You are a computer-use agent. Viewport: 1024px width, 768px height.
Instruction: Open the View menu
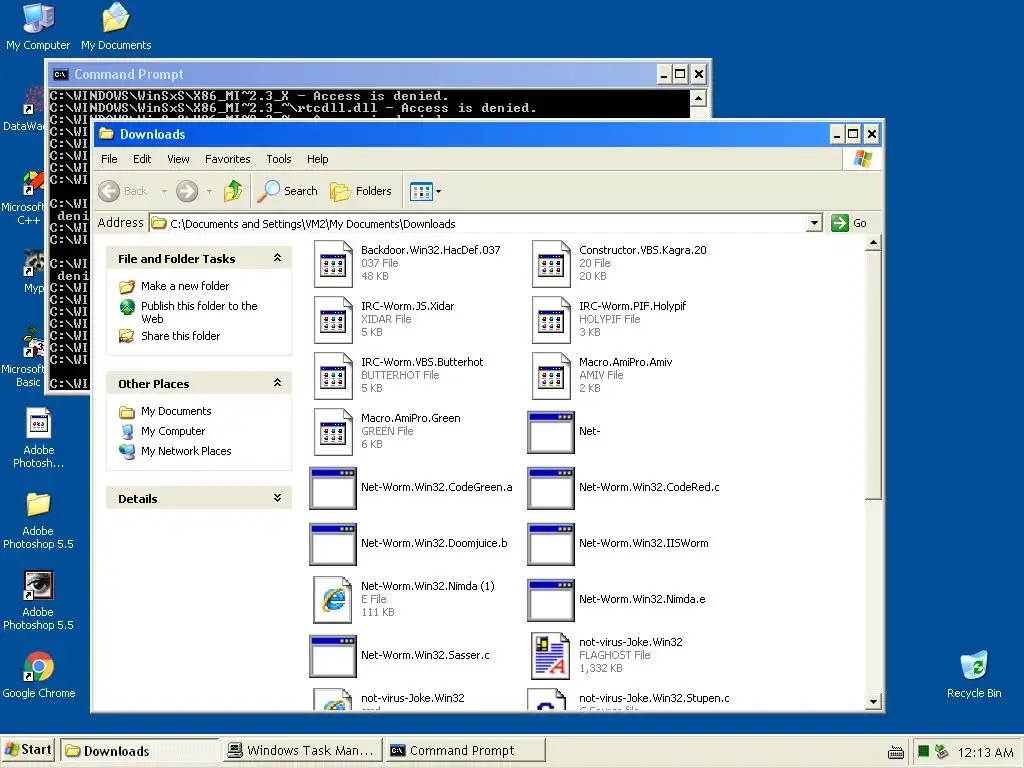pos(178,159)
